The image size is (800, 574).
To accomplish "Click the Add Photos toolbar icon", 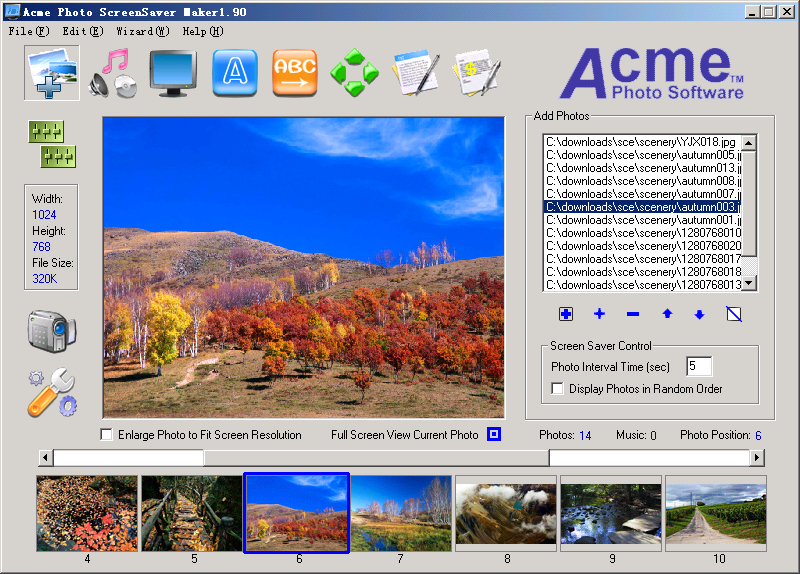I will 52,73.
